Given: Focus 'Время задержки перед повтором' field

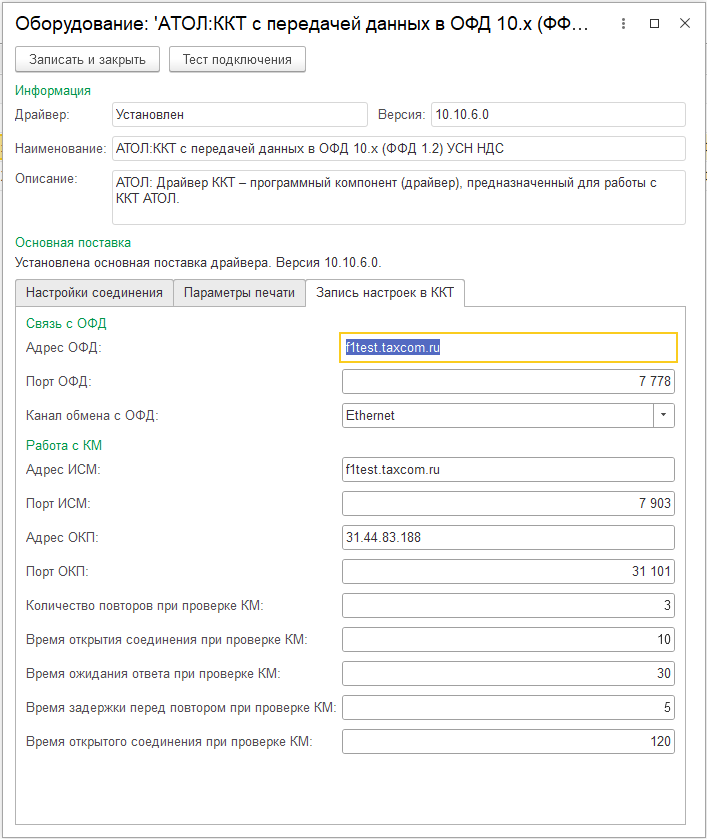Looking at the screenshot, I should click(508, 708).
